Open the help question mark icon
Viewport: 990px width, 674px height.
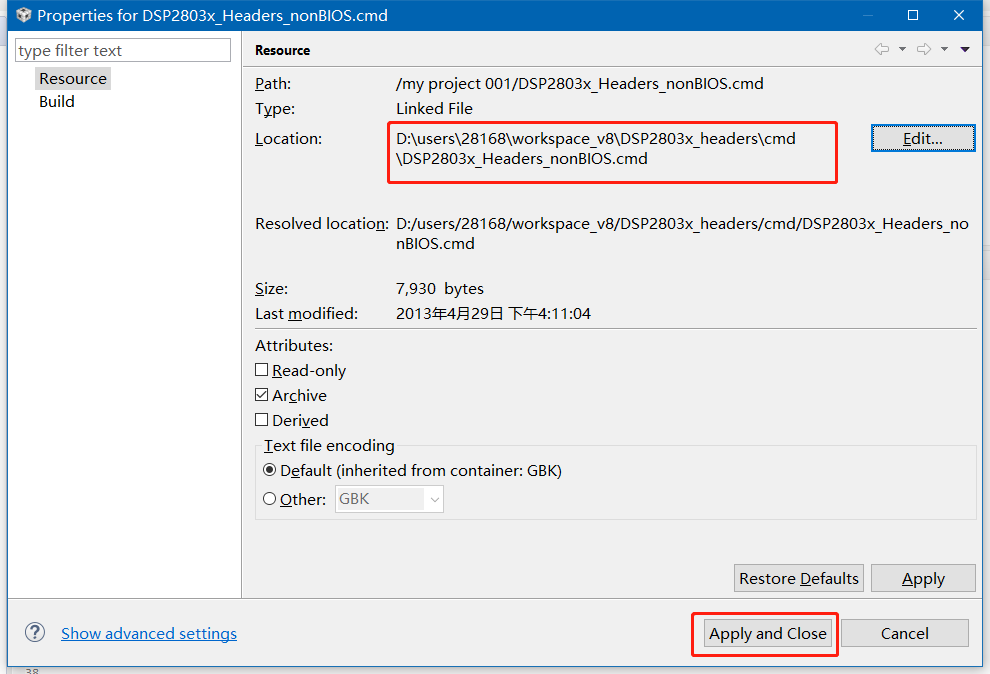(35, 632)
